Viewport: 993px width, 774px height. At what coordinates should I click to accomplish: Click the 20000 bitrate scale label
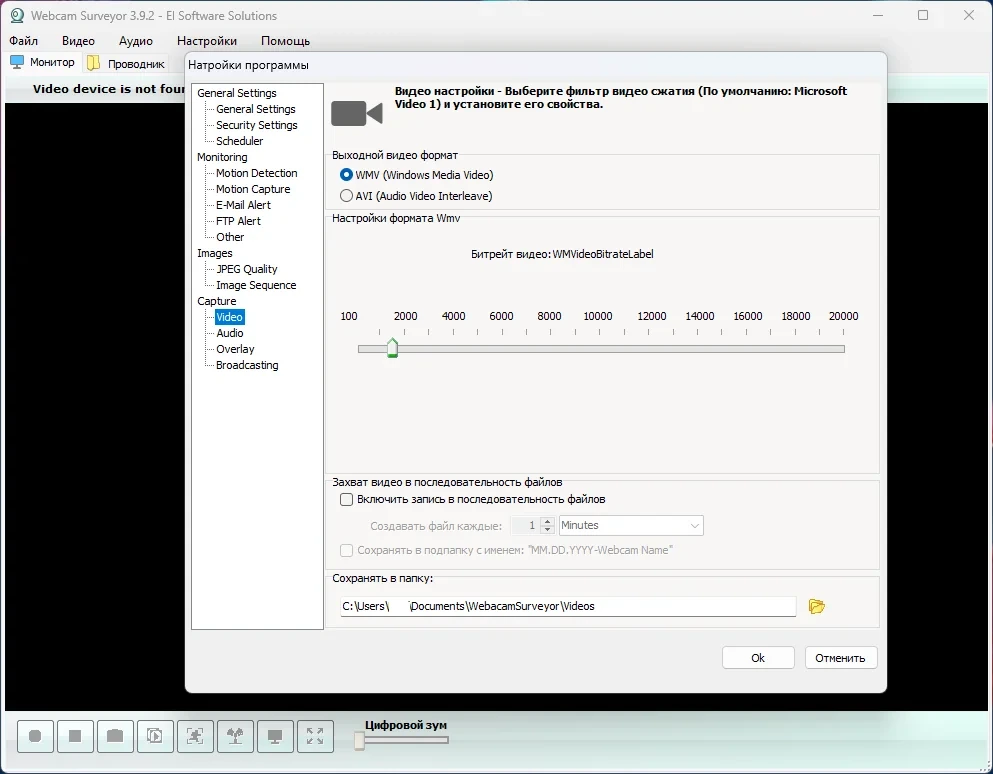point(844,316)
